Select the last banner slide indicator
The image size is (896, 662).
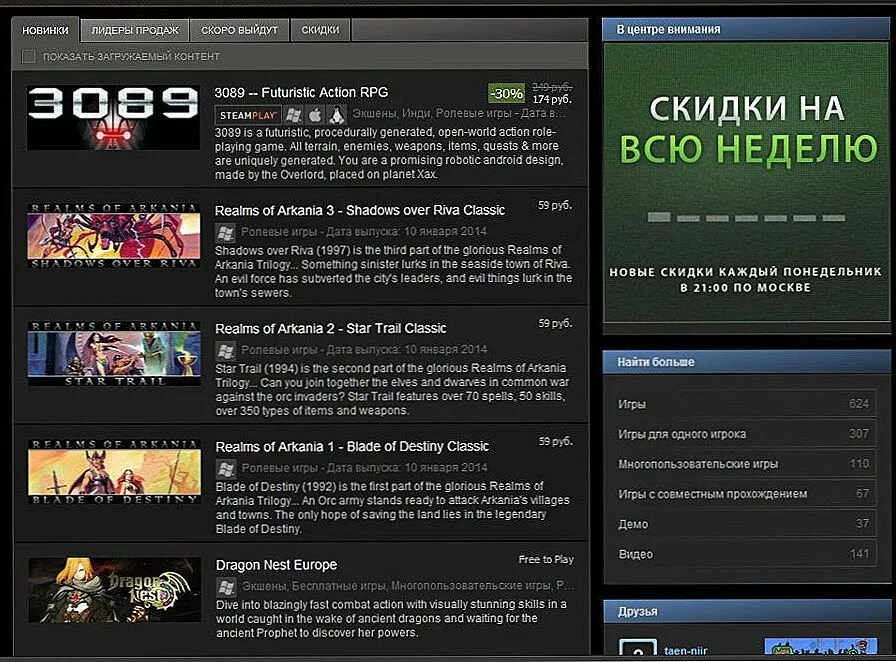(833, 218)
